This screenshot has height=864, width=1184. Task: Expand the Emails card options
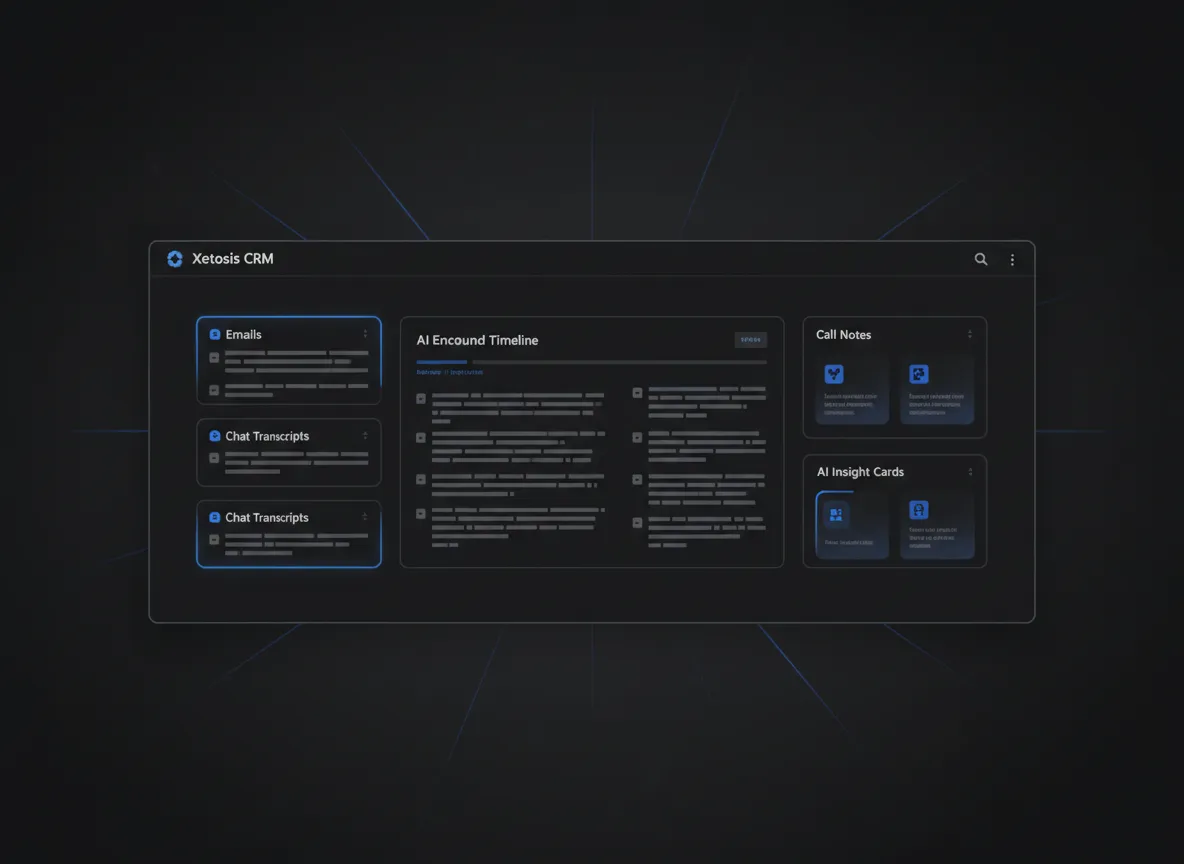365,334
